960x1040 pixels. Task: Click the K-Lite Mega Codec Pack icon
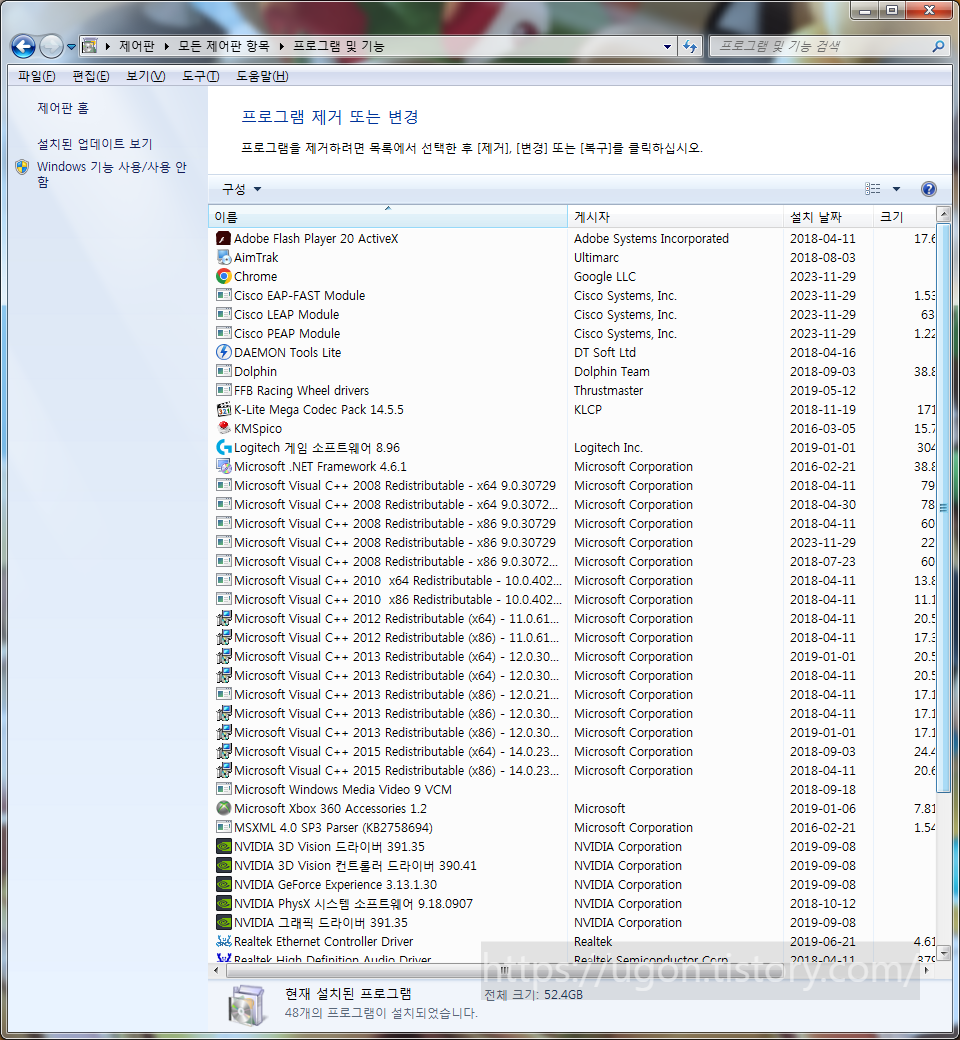click(224, 409)
